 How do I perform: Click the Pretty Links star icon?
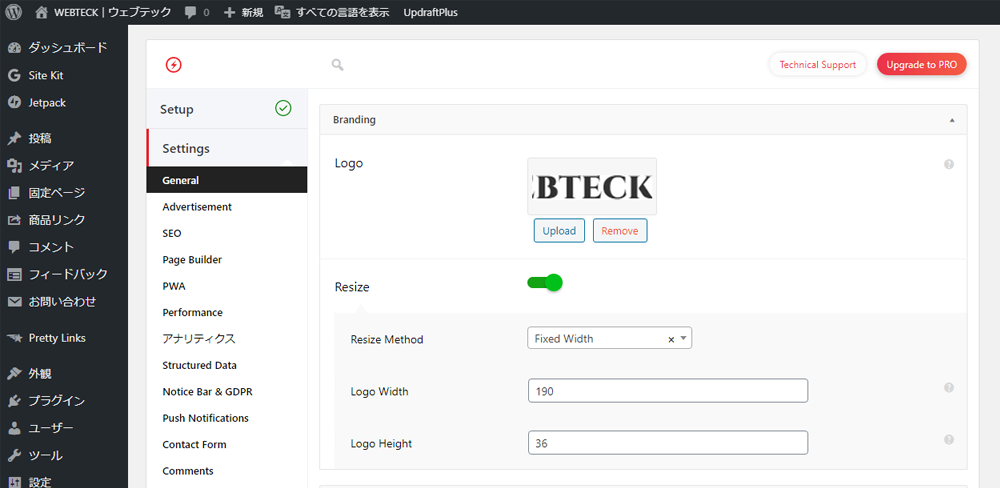(x=14, y=338)
